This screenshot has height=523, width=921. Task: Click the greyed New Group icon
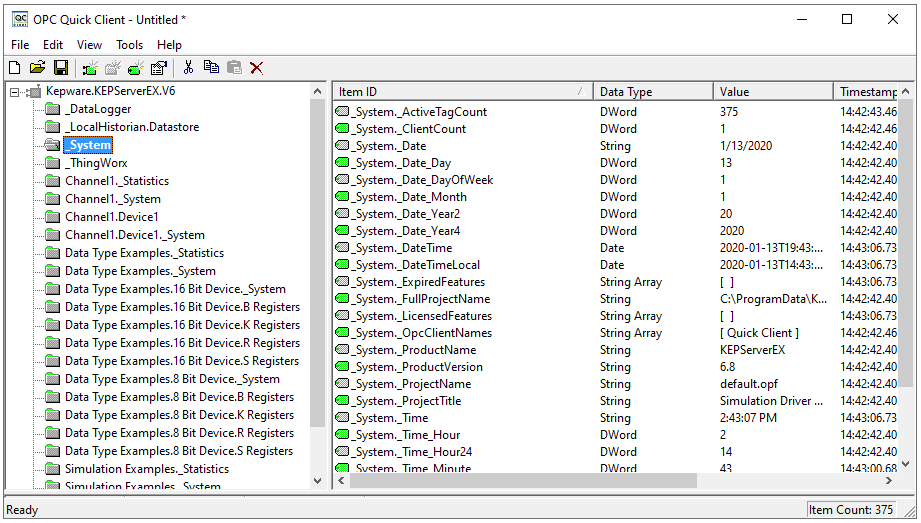point(113,68)
